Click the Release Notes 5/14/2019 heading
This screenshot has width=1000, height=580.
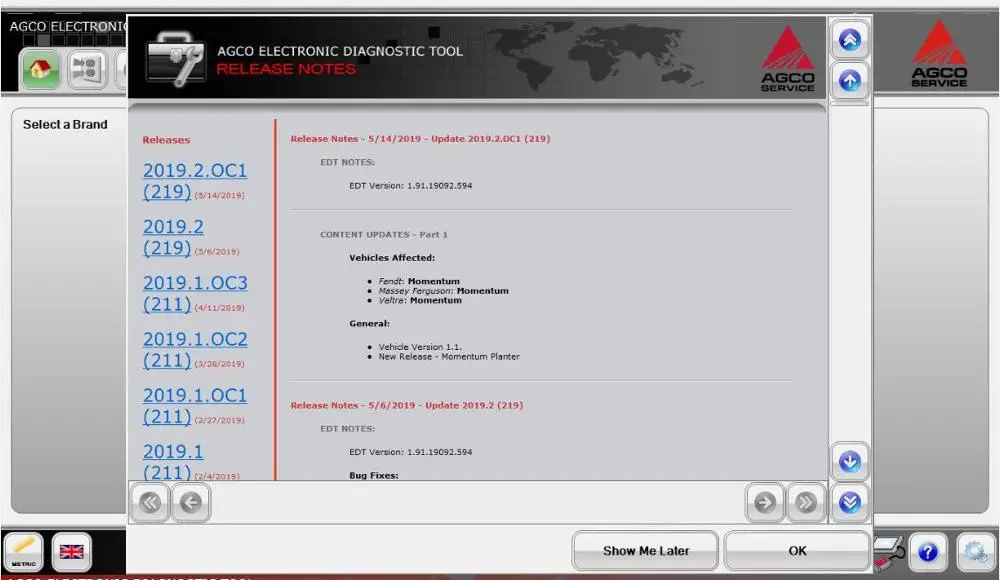pyautogui.click(x=420, y=138)
